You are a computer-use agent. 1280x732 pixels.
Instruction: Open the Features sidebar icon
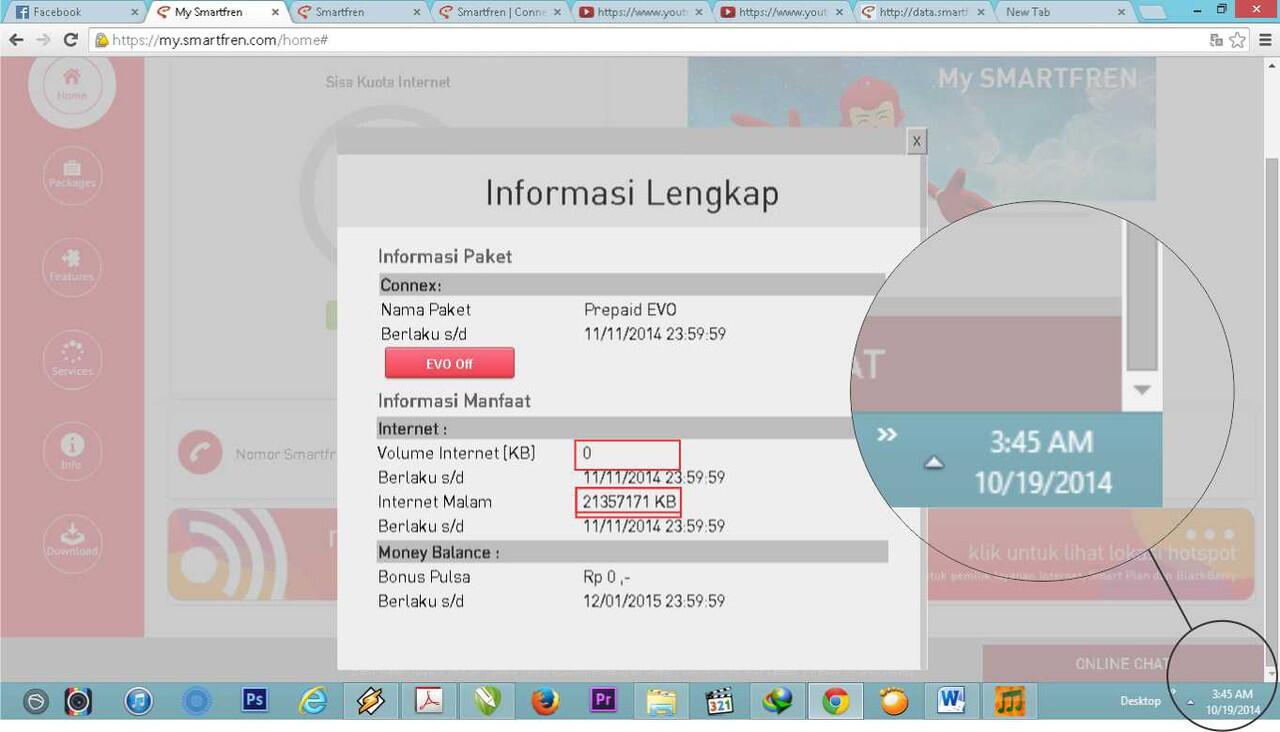(72, 268)
